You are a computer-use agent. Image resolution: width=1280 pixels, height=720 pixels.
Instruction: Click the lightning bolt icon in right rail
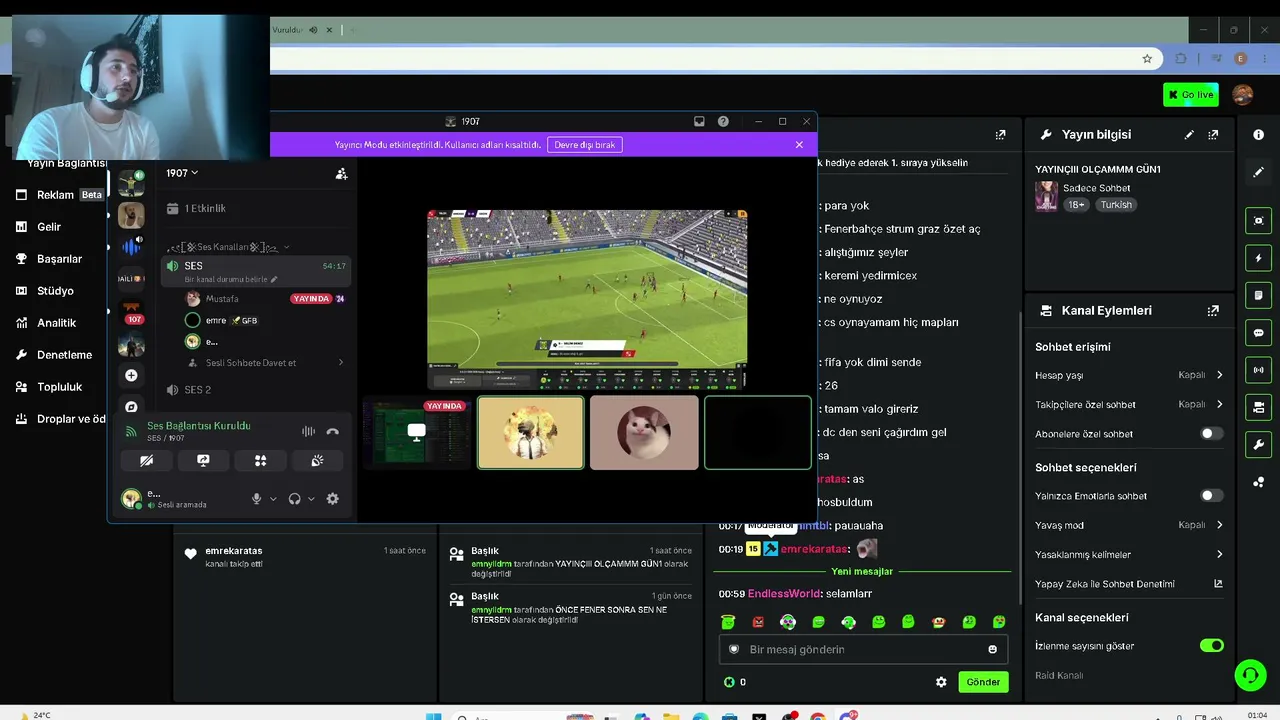tap(1258, 258)
